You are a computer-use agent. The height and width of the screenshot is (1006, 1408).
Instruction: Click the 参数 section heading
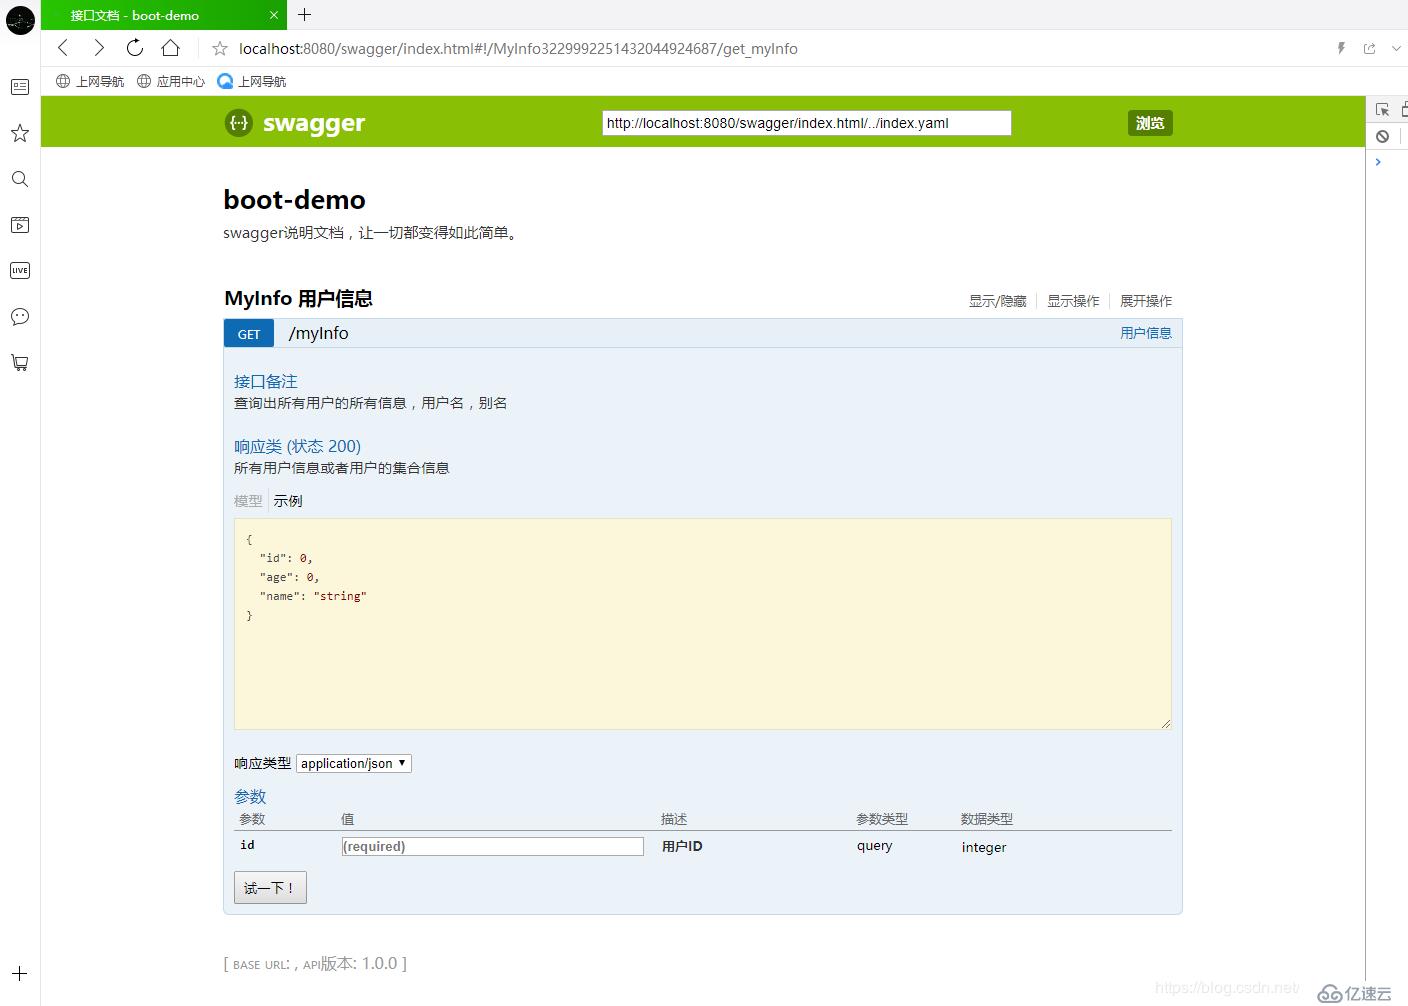point(250,797)
